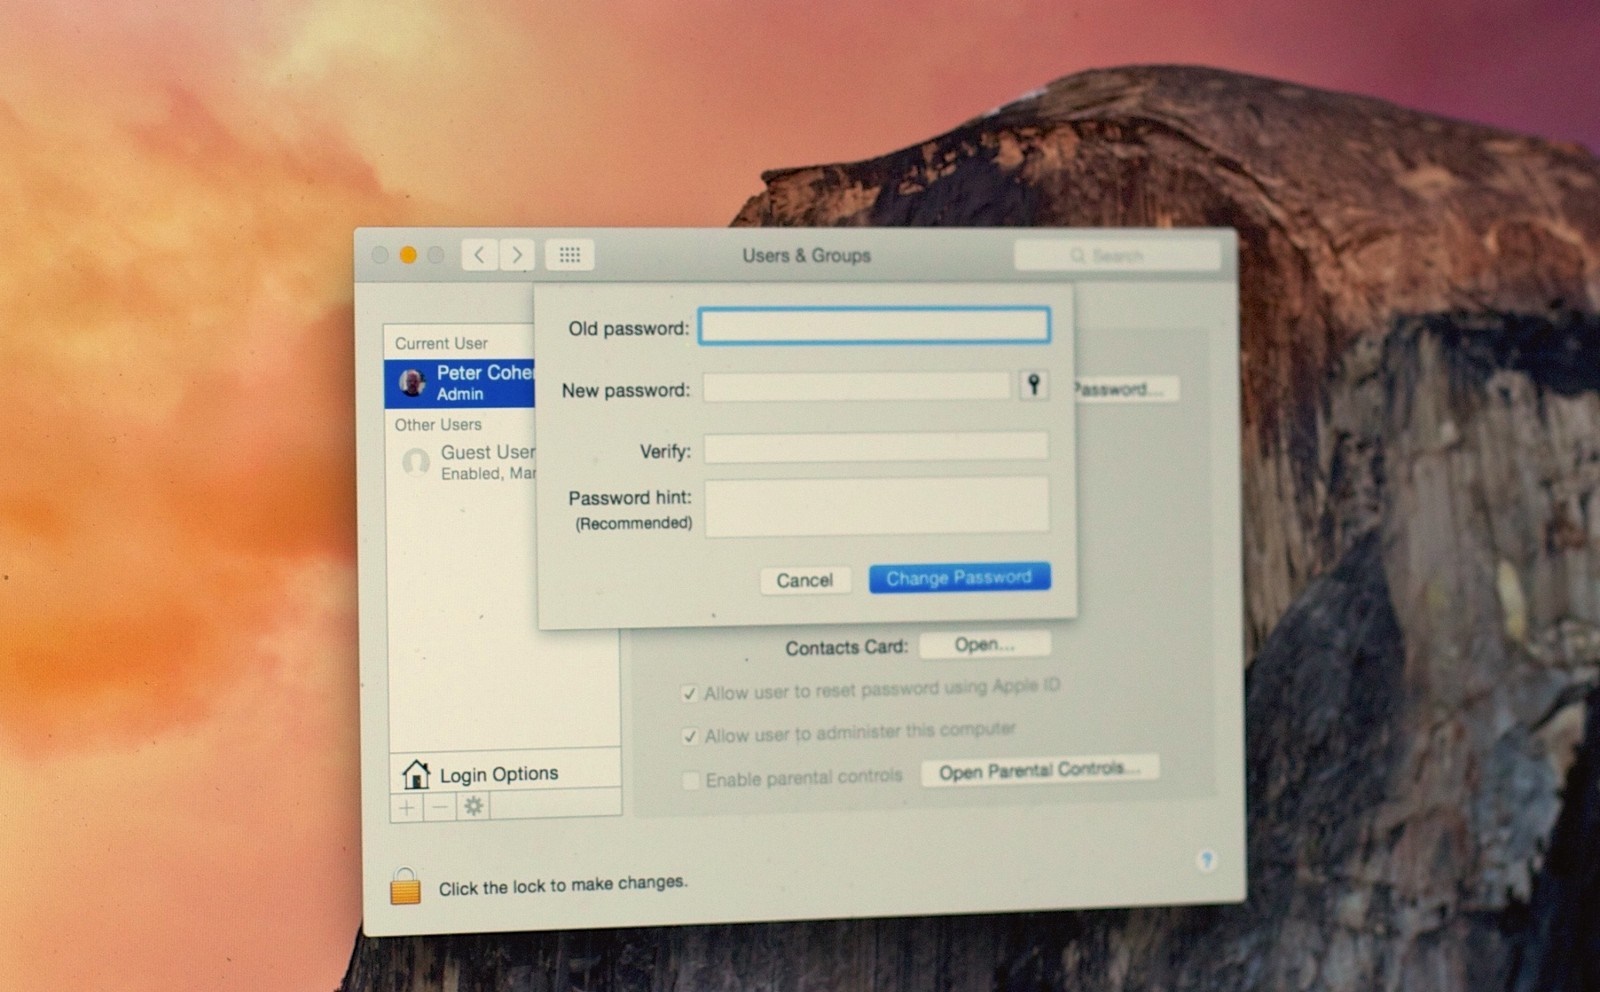The image size is (1600, 992).
Task: Open the Contacts Card
Action: [985, 645]
